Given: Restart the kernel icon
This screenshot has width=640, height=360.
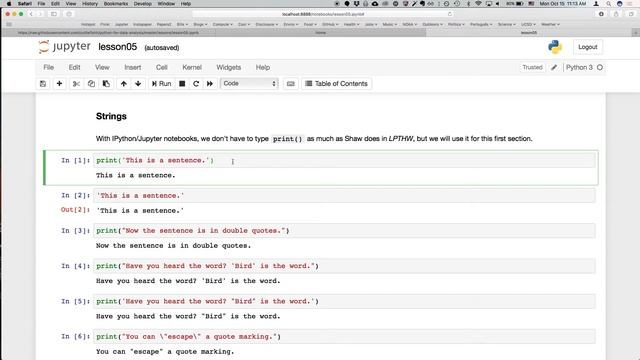Looking at the screenshot, I should click(x=196, y=84).
